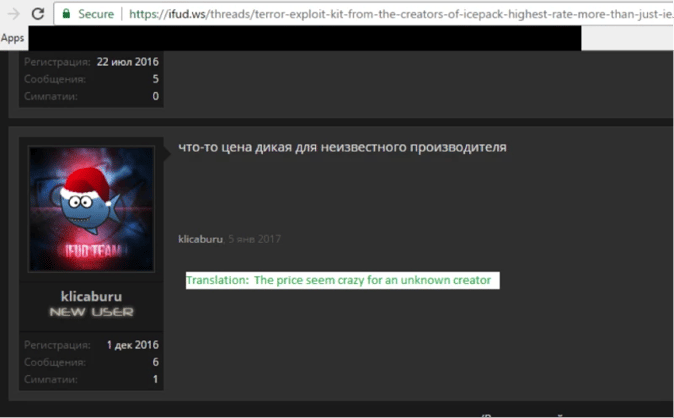Click the Russian post message text
Viewport: 674px width, 418px height.
click(x=342, y=148)
